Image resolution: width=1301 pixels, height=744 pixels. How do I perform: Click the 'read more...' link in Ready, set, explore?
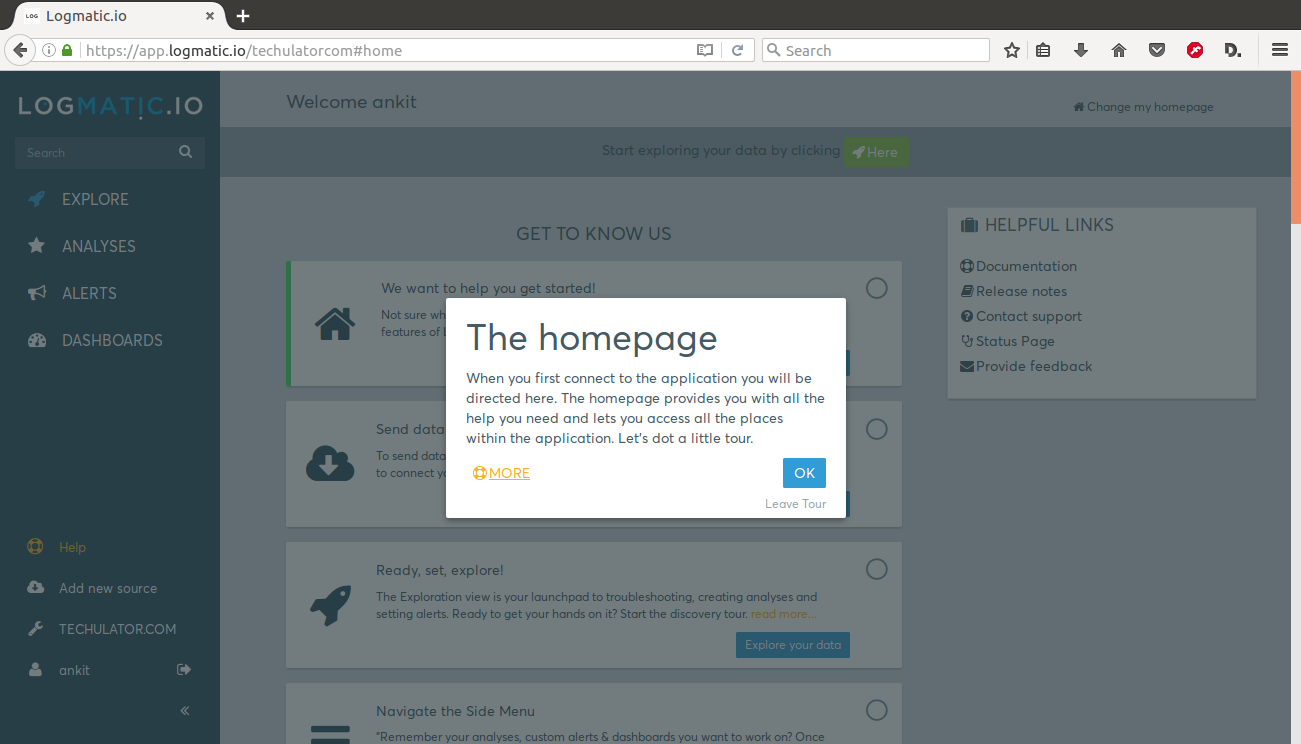(x=783, y=614)
